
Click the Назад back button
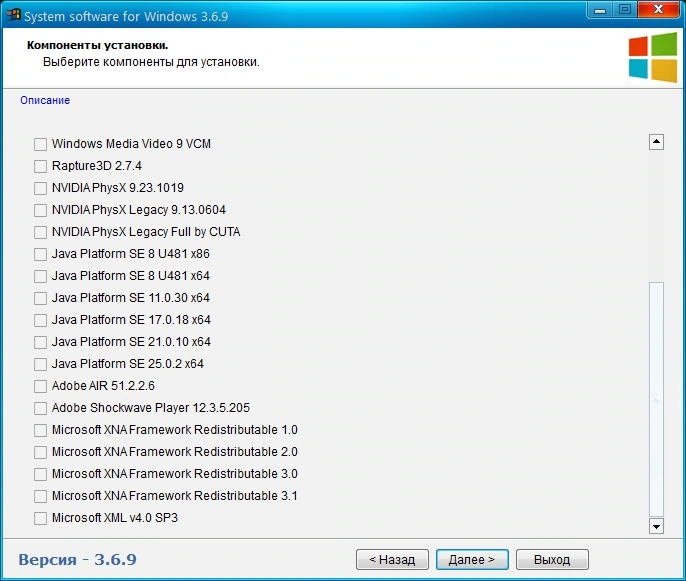pos(392,560)
